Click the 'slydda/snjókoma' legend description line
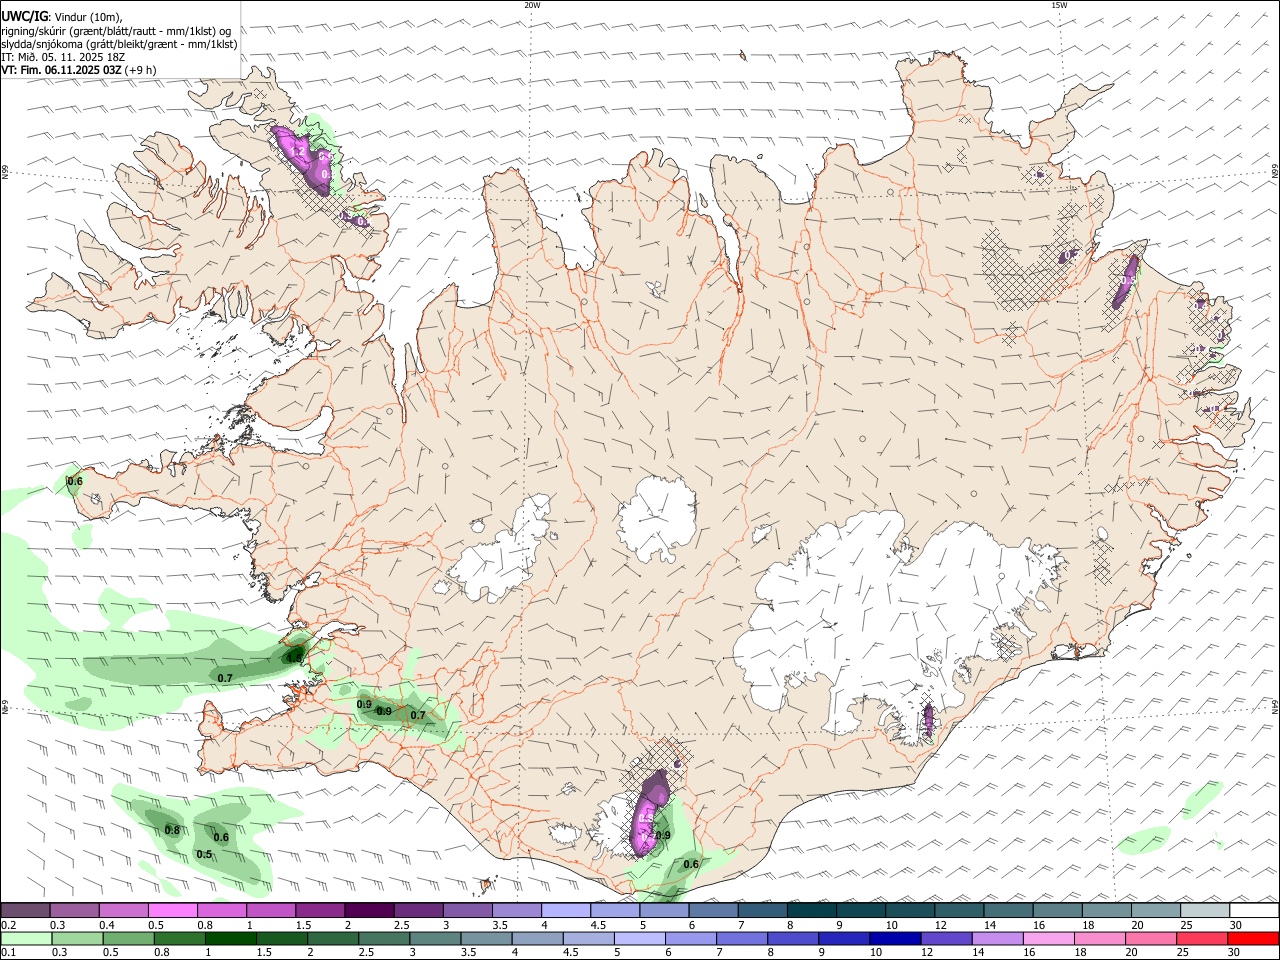 120,44
